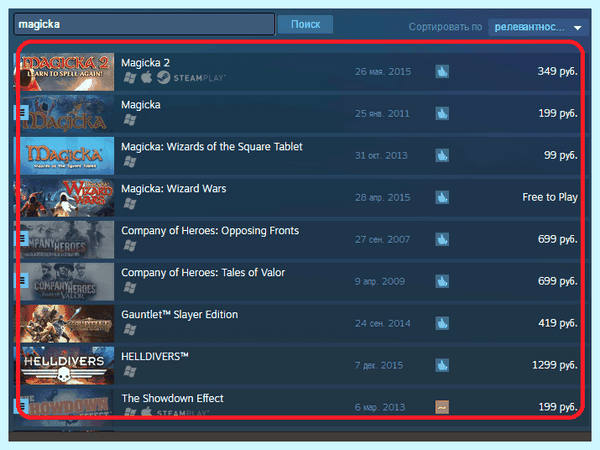Open the sort by relevance dropdown
Screen dimensions: 600x450
(538, 27)
